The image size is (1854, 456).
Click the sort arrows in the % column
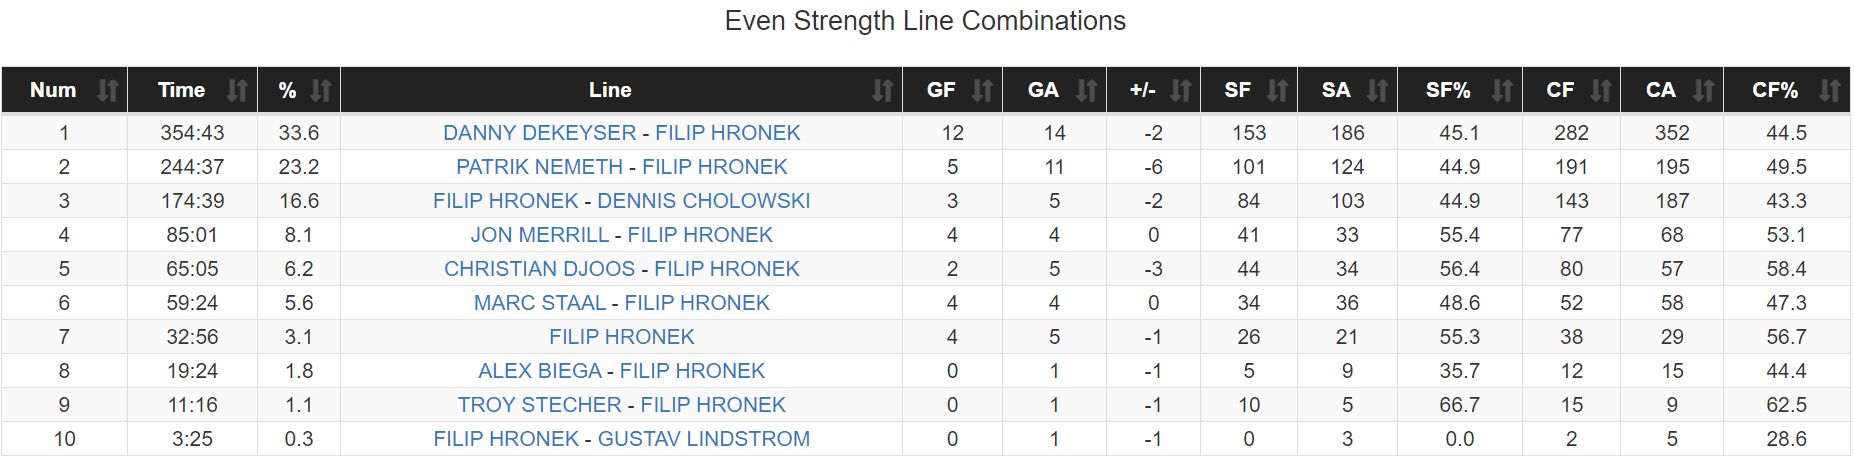(321, 91)
